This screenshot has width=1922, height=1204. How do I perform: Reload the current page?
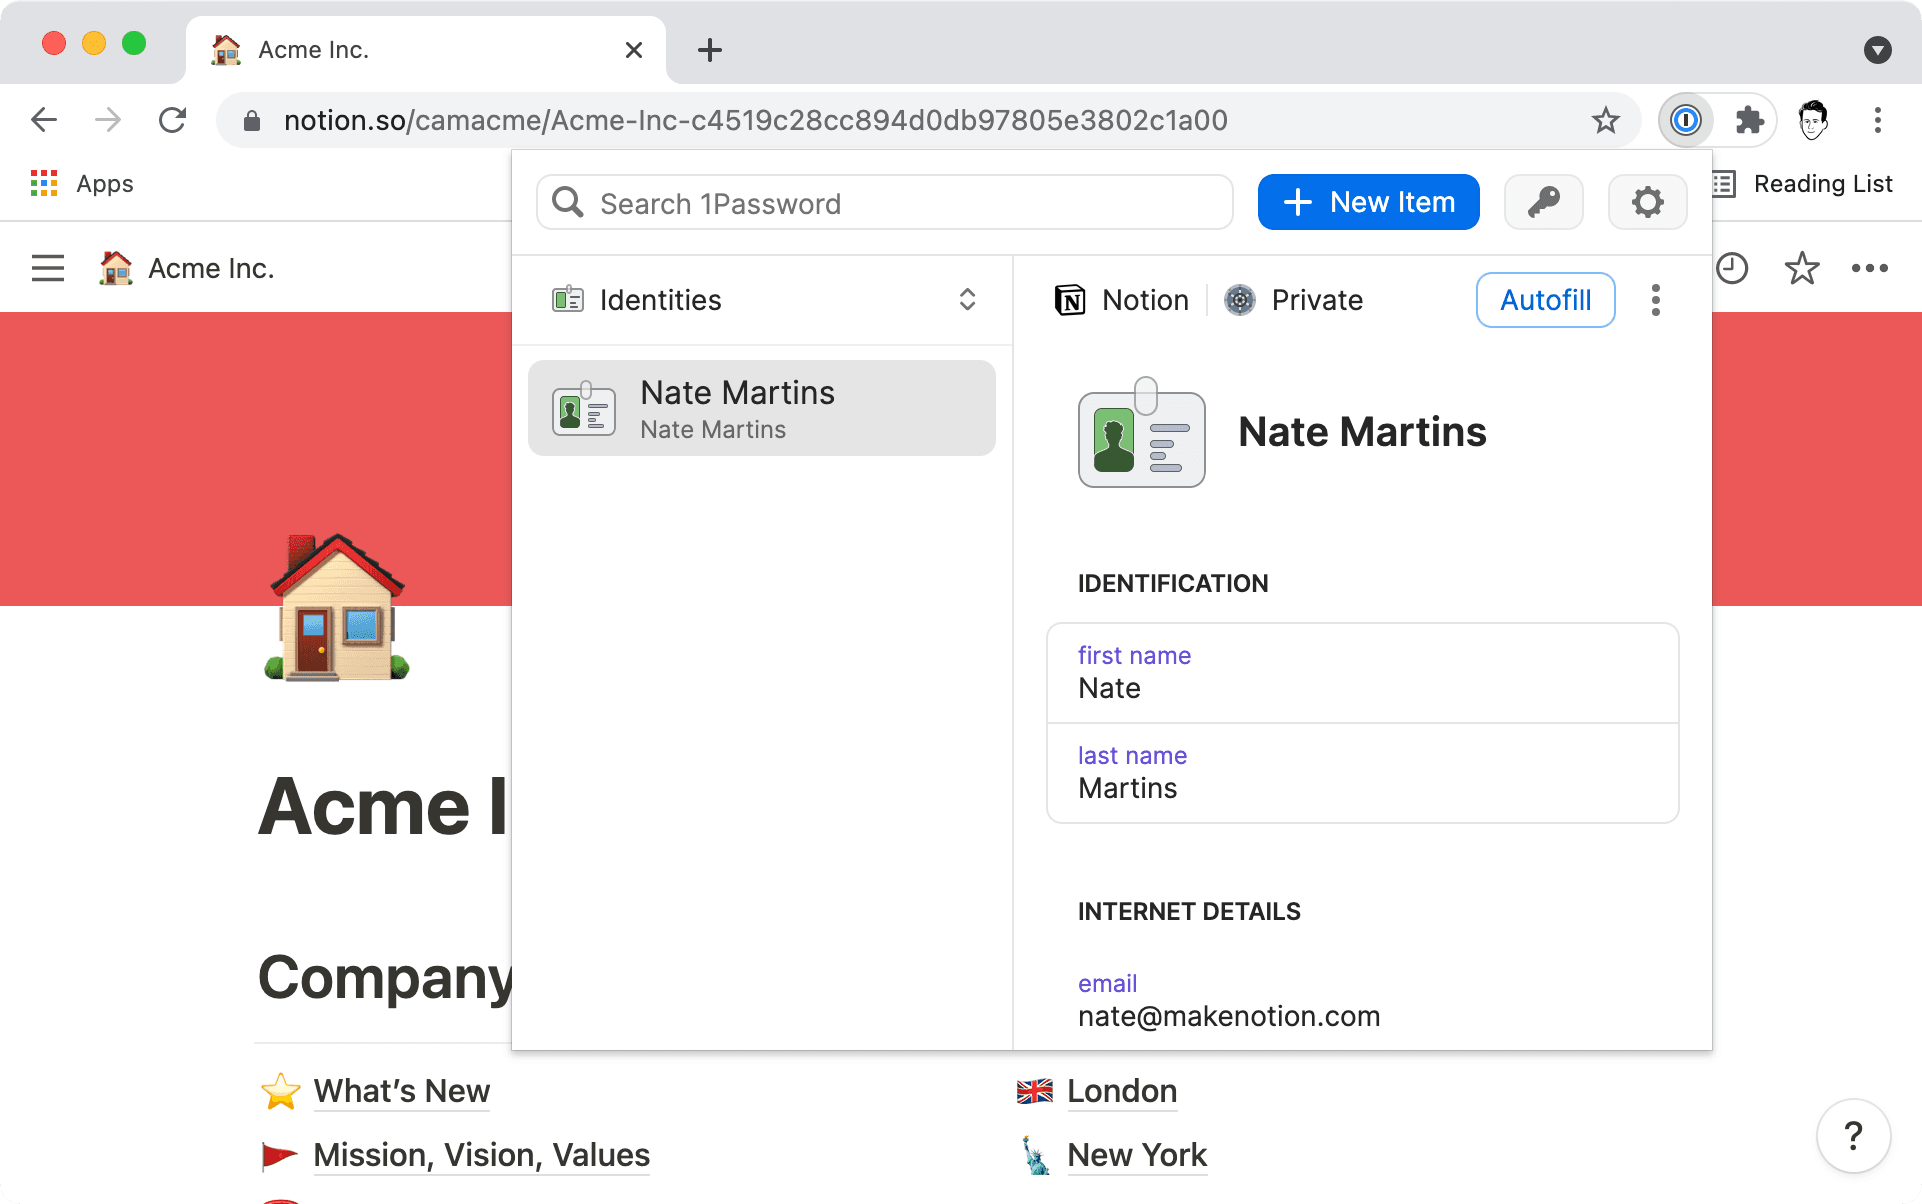coord(172,120)
